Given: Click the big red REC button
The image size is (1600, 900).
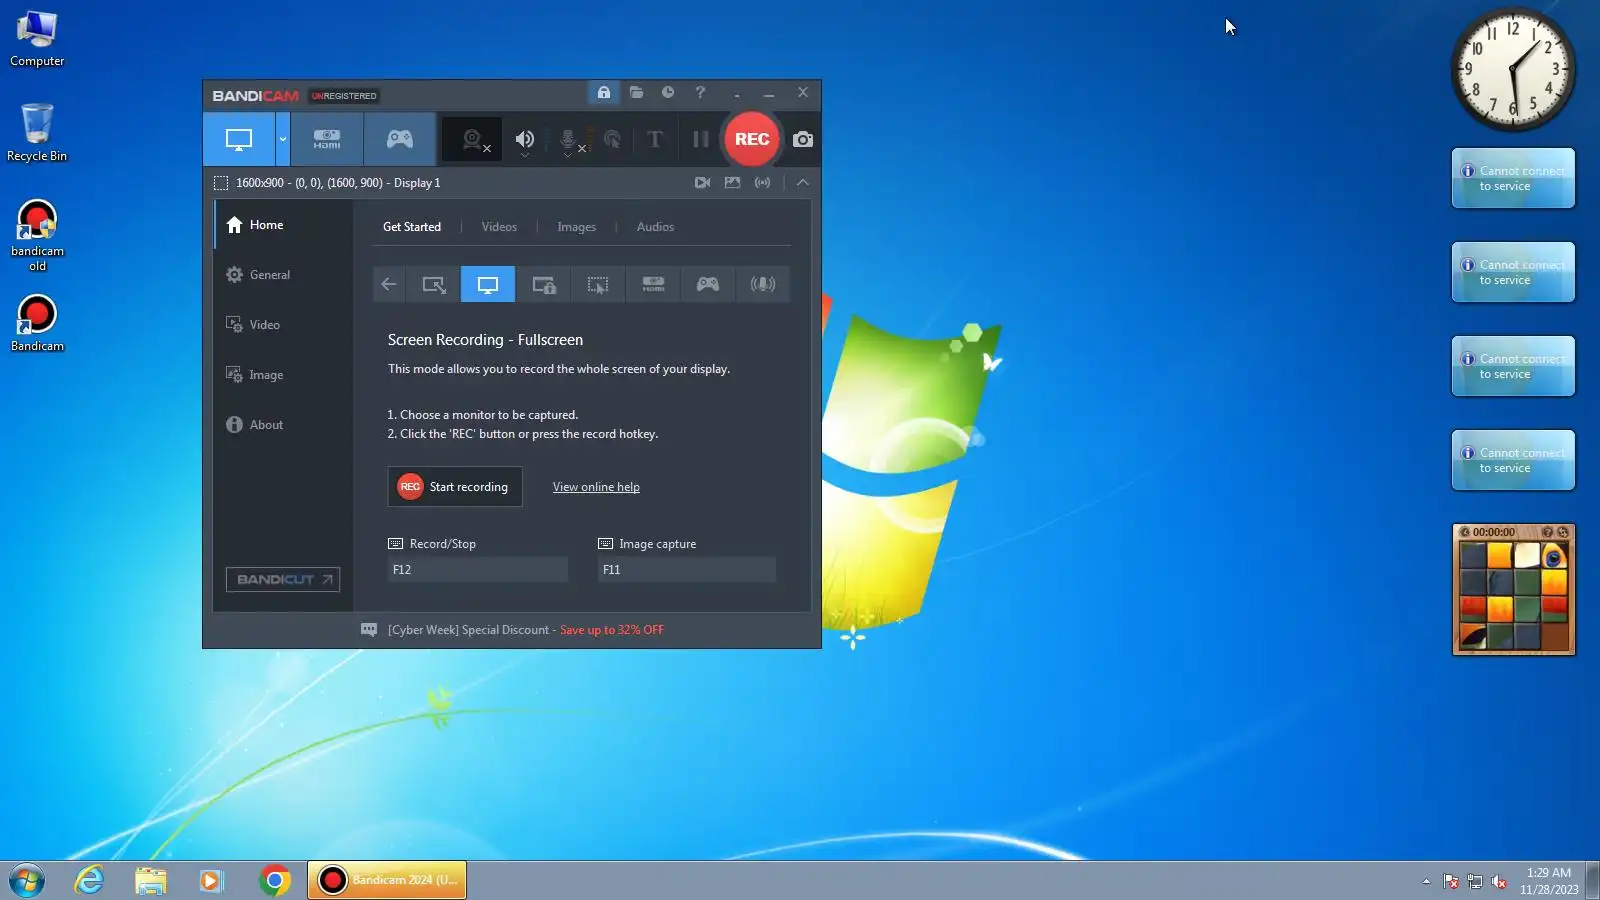Looking at the screenshot, I should [752, 139].
